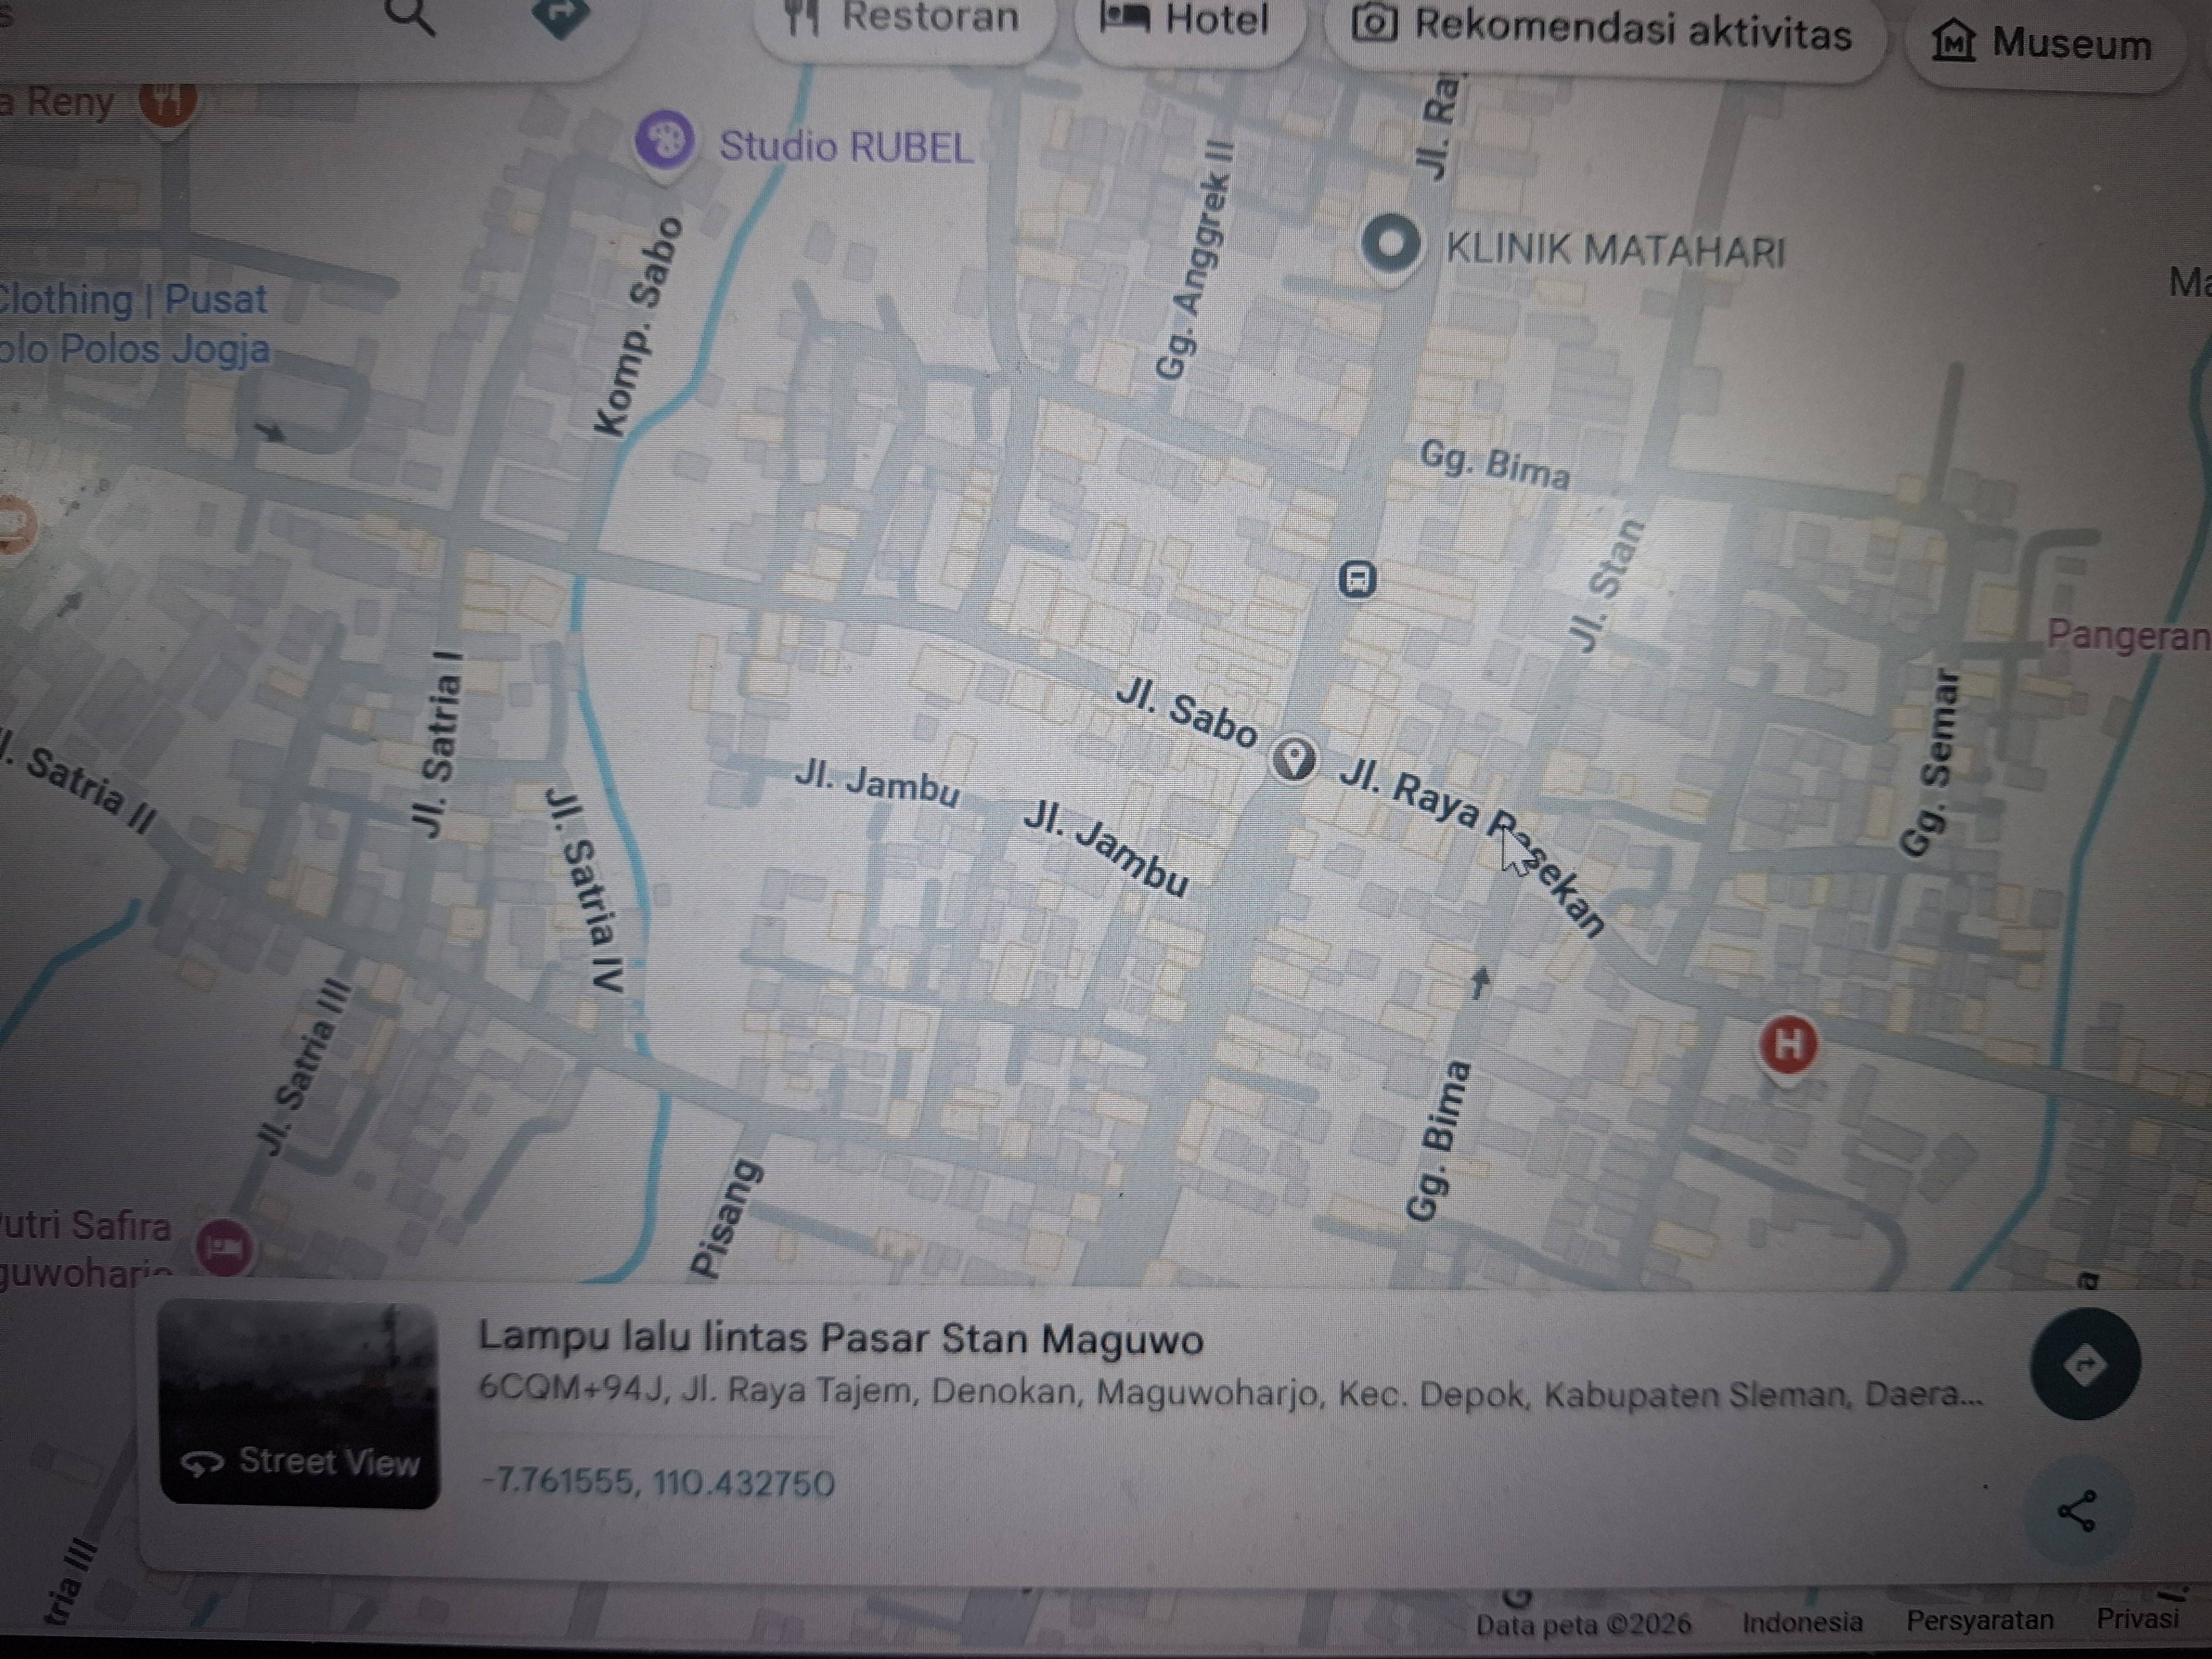The height and width of the screenshot is (1659, 2212).
Task: Click the Pangeran place label
Action: 2128,635
